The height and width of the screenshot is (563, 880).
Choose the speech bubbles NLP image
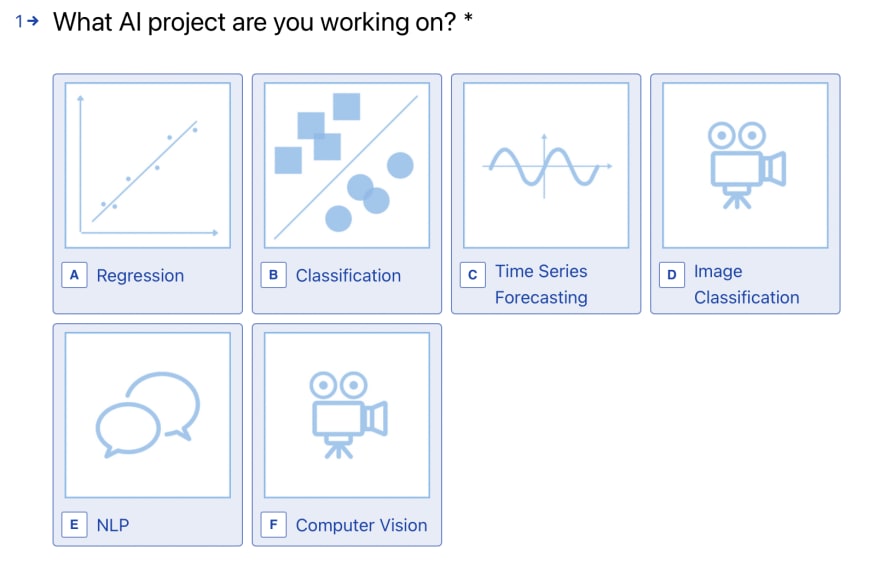click(x=148, y=415)
